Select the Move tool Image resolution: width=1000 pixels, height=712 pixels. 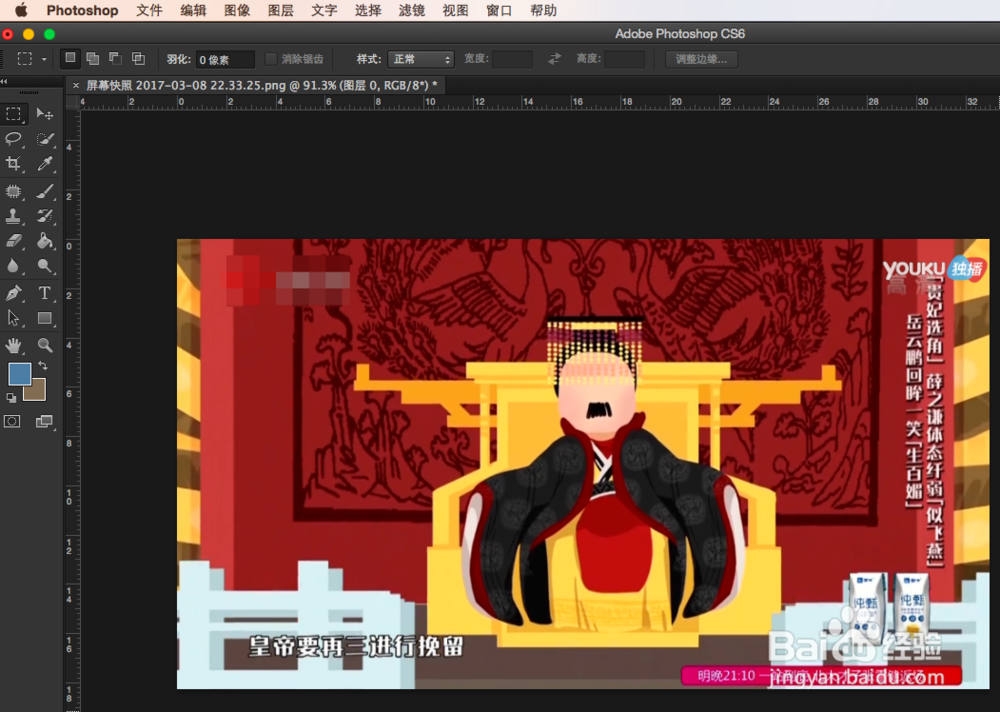coord(45,114)
